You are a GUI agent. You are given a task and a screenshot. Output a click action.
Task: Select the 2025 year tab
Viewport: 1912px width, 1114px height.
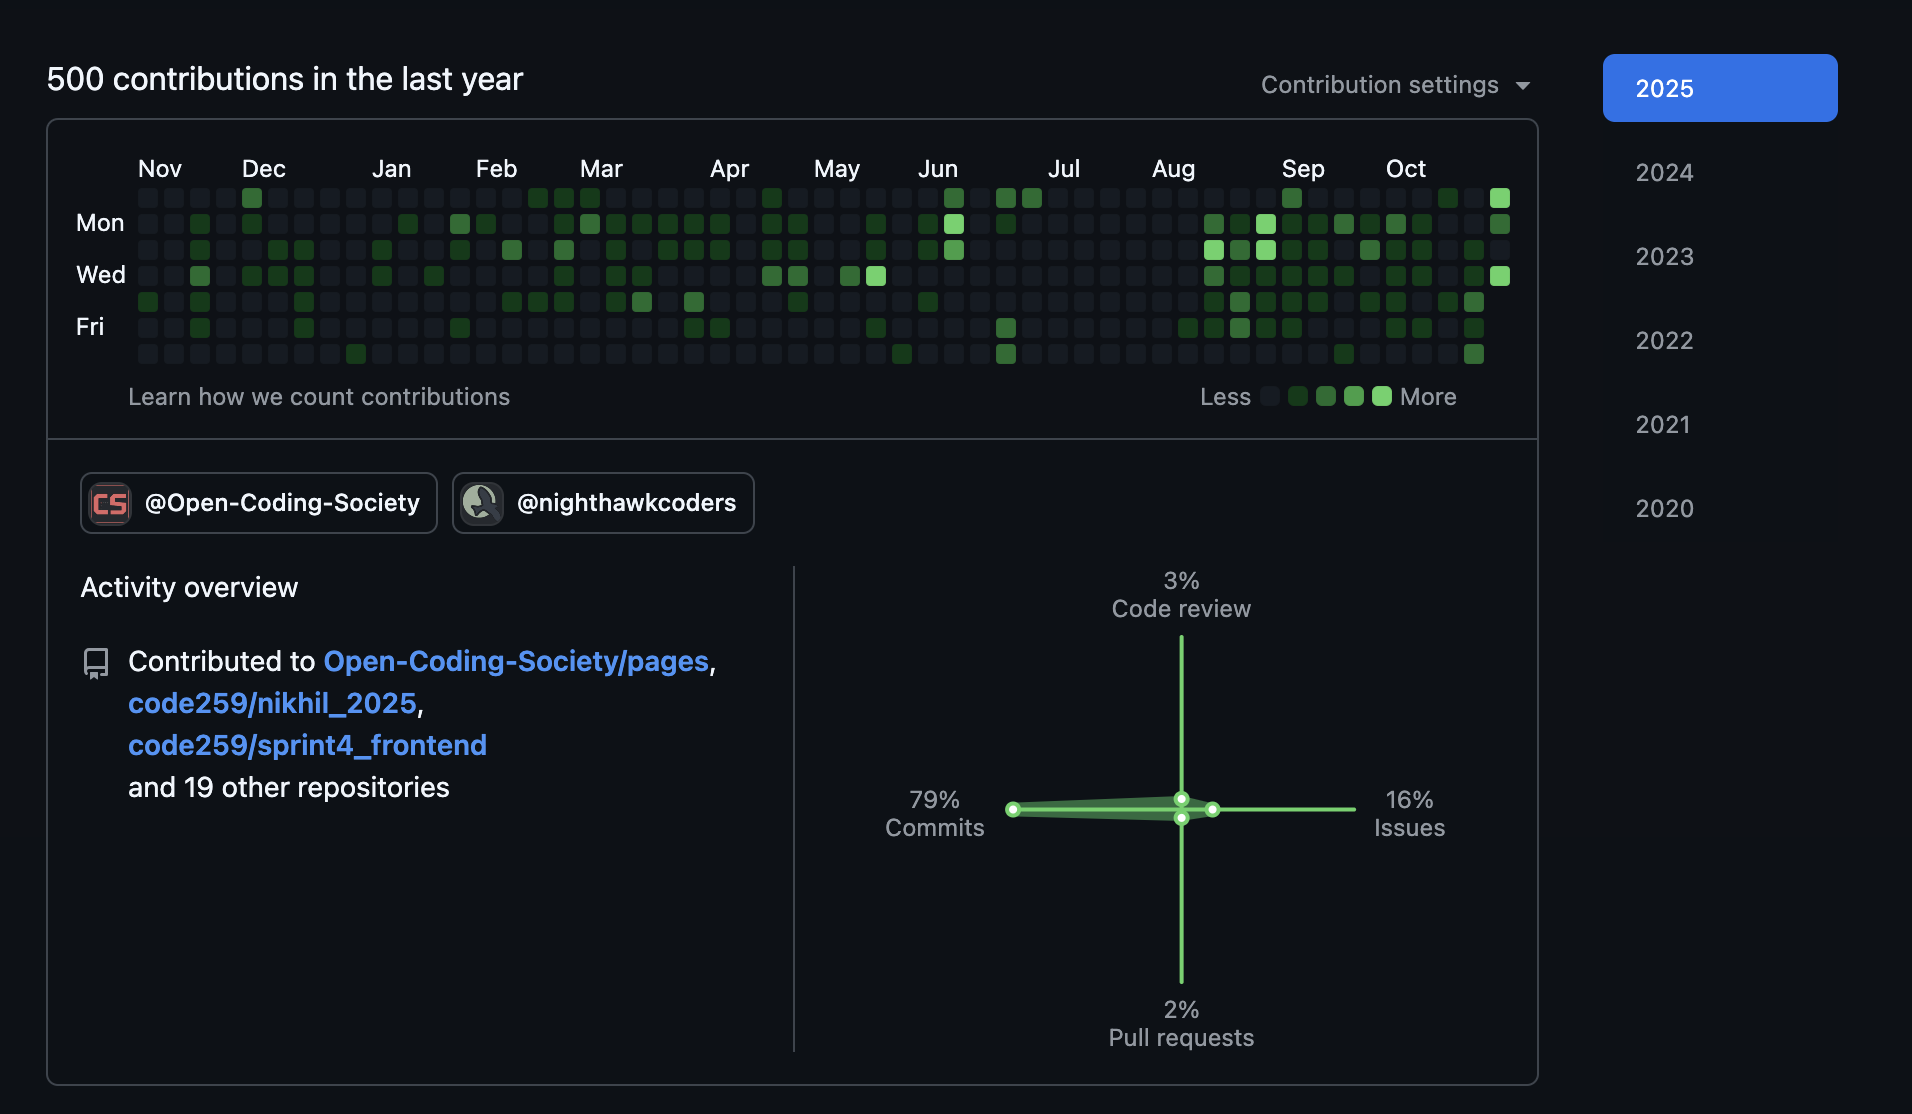pos(1719,88)
